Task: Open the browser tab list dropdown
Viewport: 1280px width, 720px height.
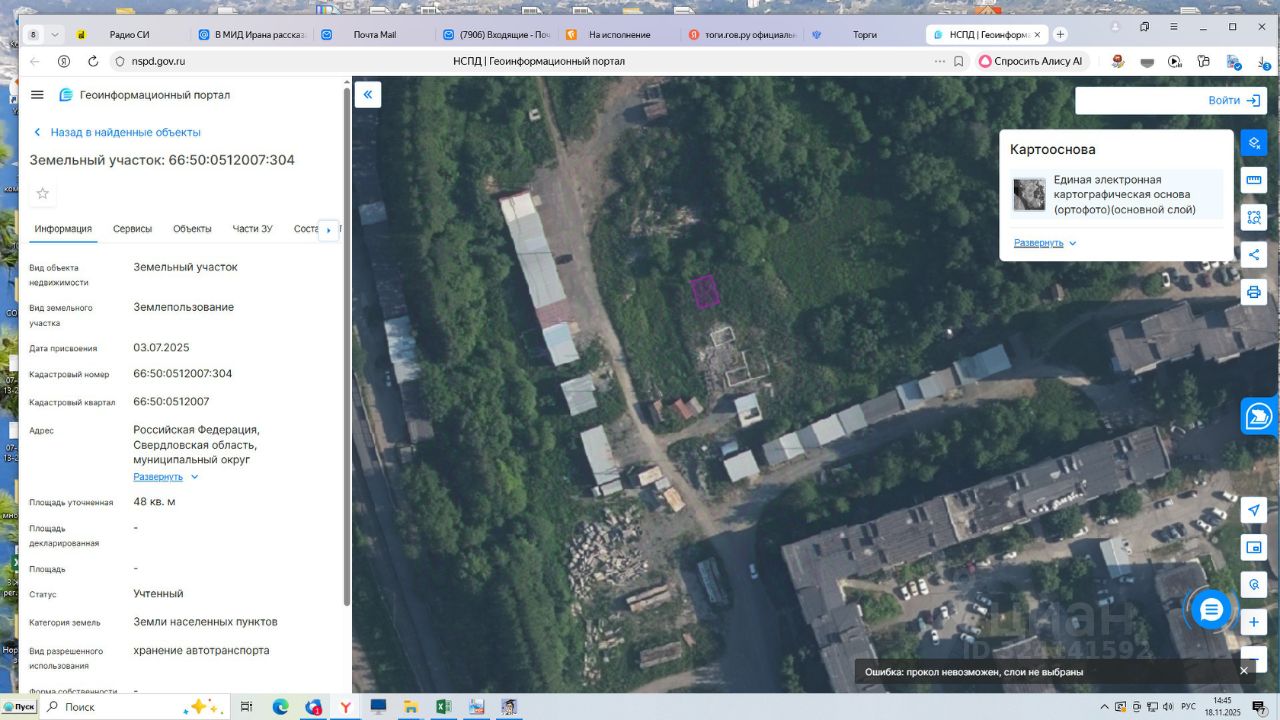Action: (55, 34)
